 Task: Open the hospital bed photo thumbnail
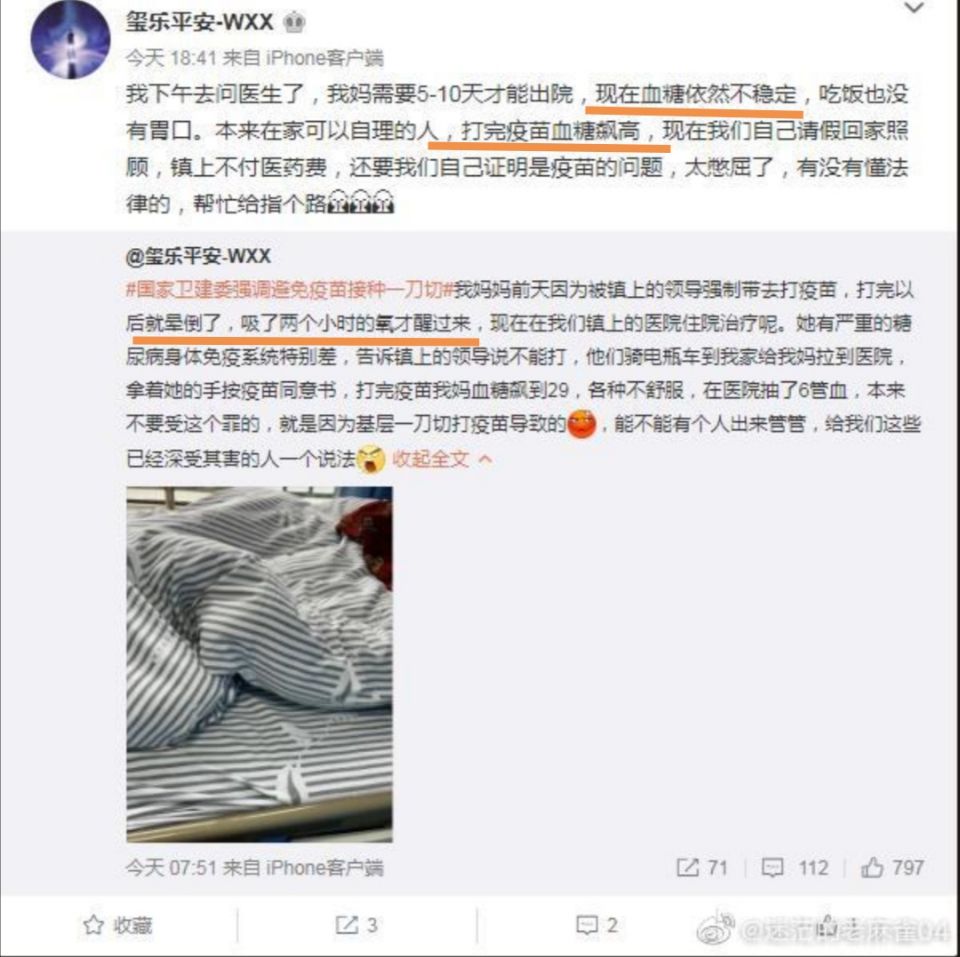[260, 664]
